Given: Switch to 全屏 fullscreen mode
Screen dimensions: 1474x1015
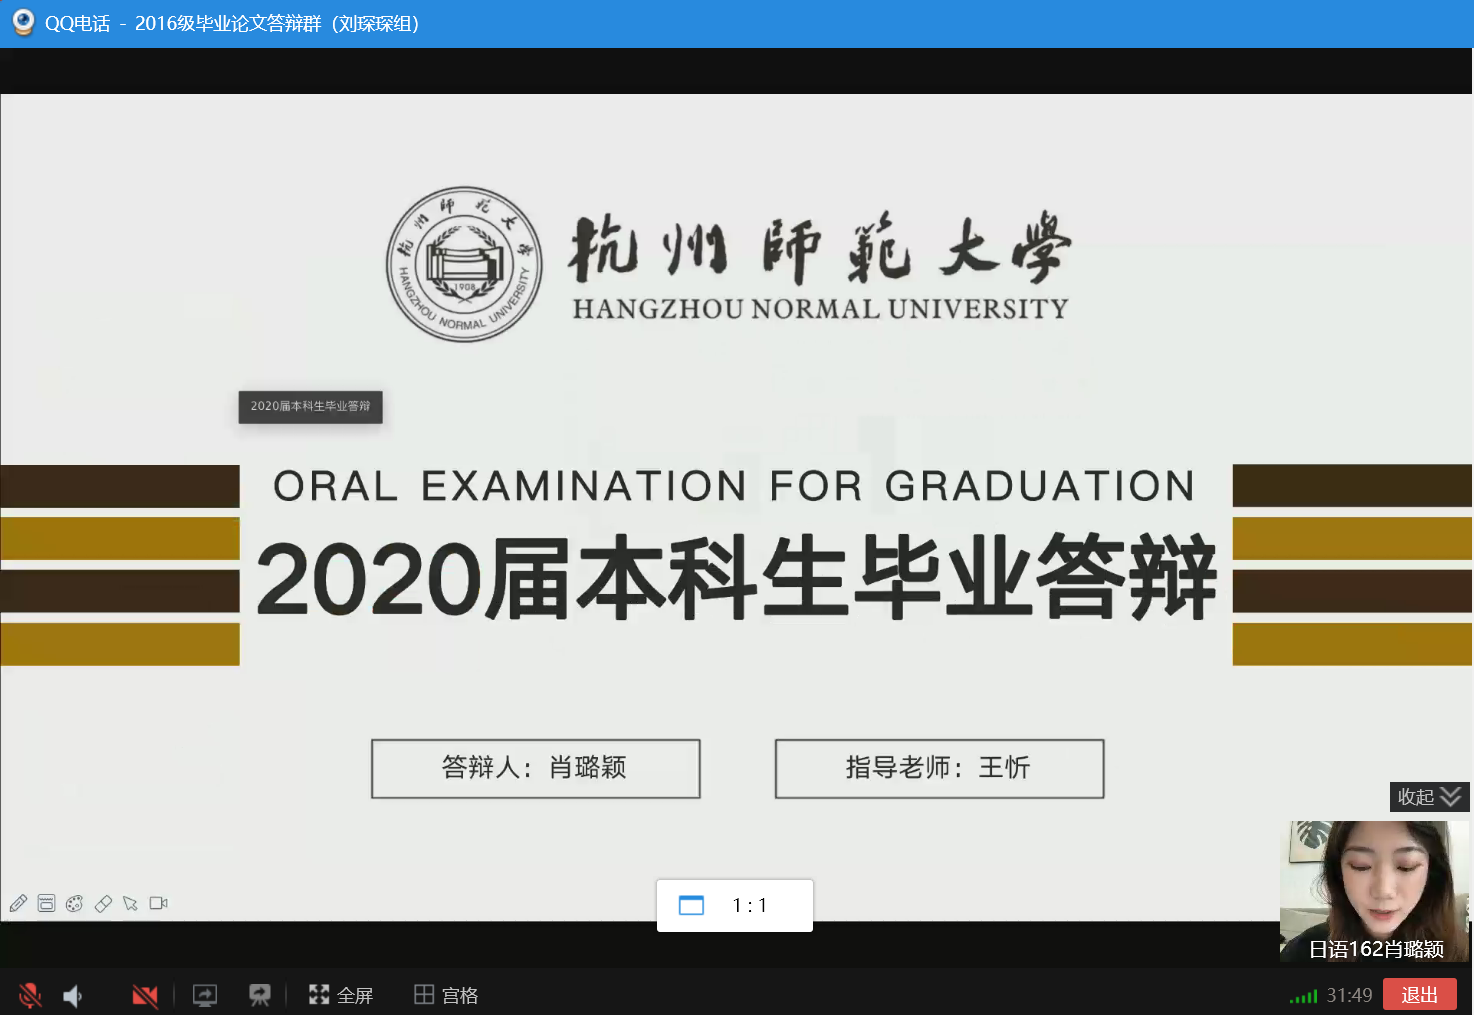Looking at the screenshot, I should click(x=341, y=995).
